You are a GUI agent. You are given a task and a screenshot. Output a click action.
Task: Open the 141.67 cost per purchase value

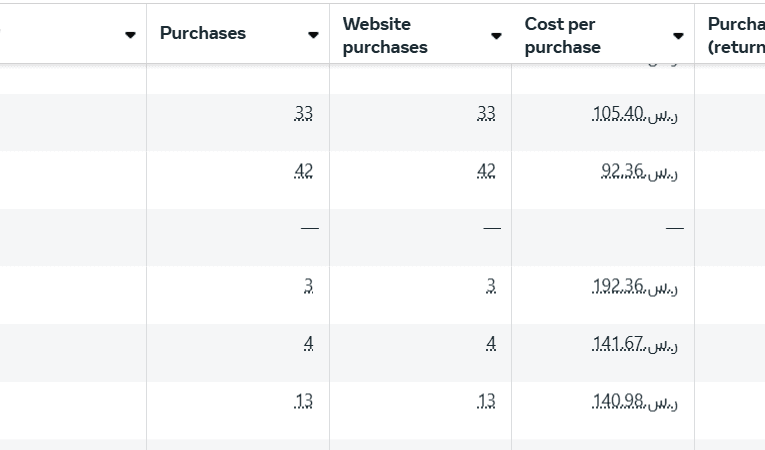coord(635,344)
